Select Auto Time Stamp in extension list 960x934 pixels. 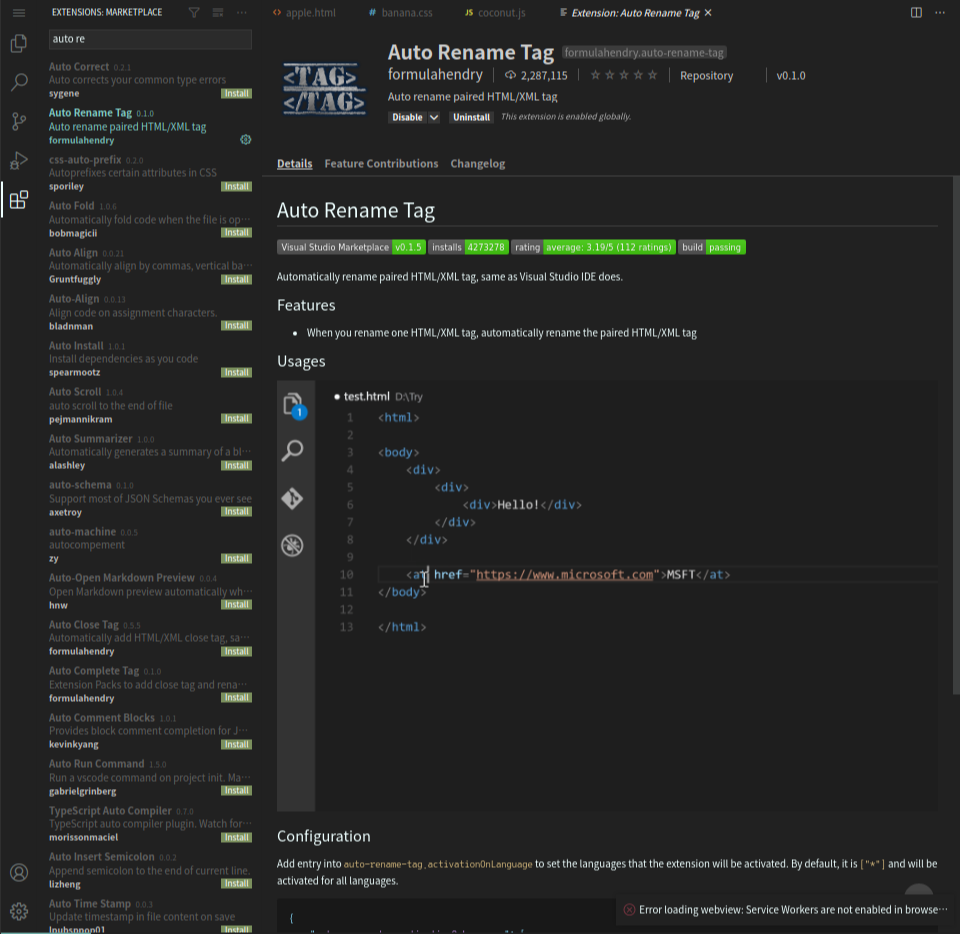click(150, 915)
